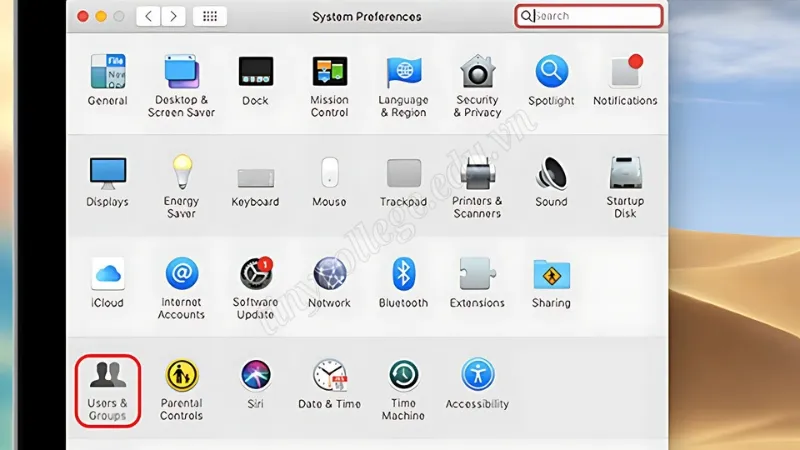
Task: Open Time Machine preferences
Action: 403,389
